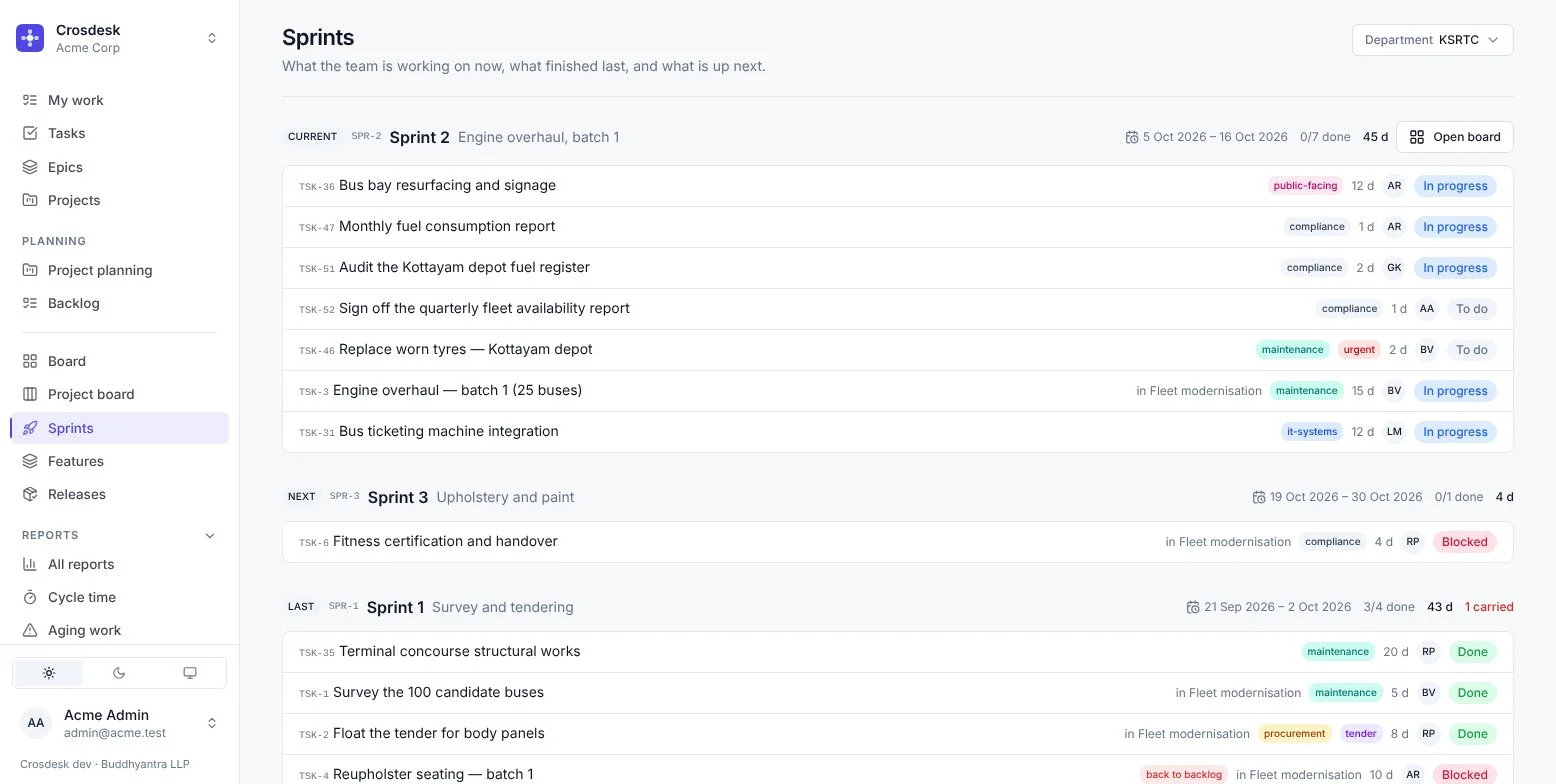The image size is (1556, 784).
Task: Switch to dark theme
Action: coord(119,673)
